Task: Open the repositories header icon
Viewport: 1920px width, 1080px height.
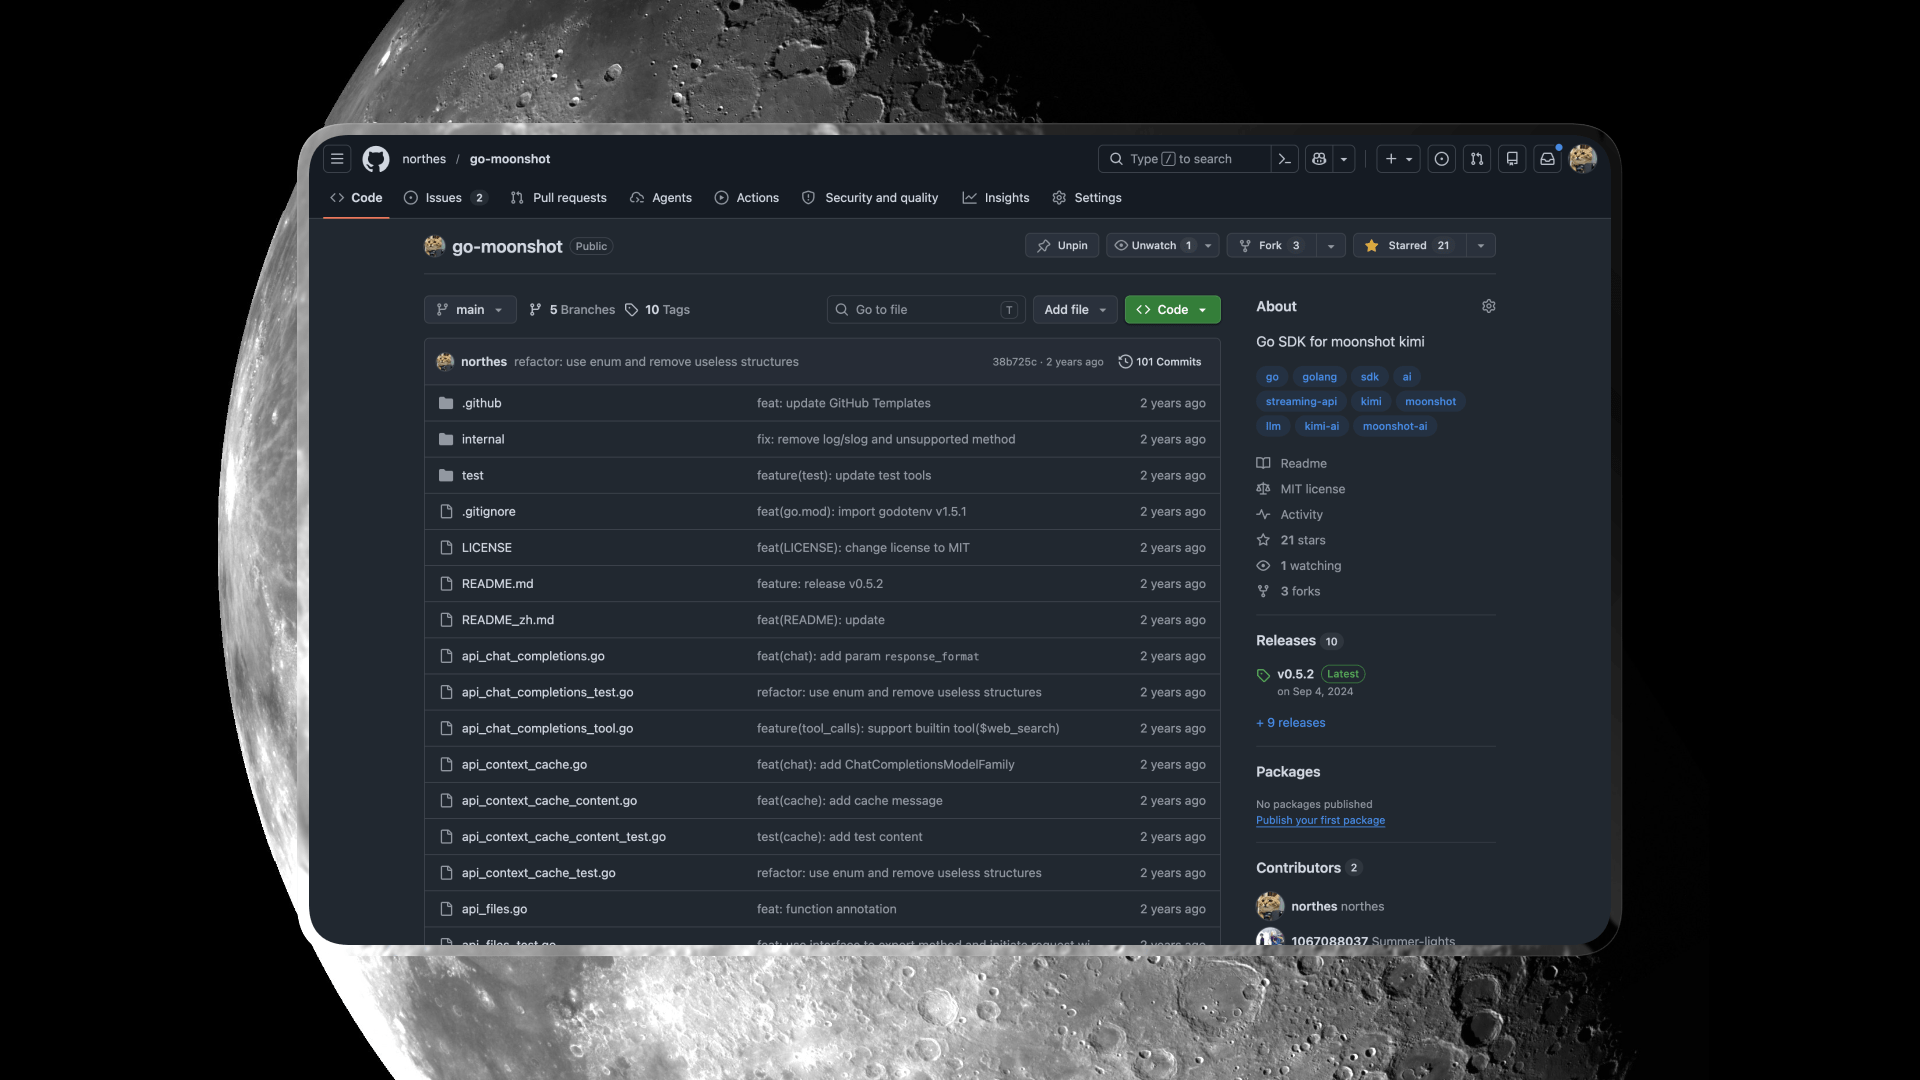Action: [x=1512, y=159]
